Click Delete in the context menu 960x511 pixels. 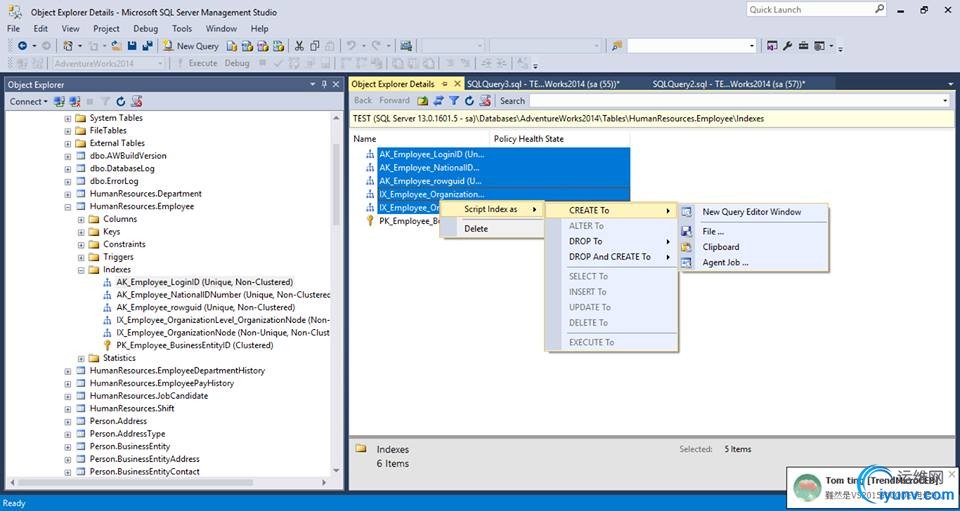tap(476, 229)
